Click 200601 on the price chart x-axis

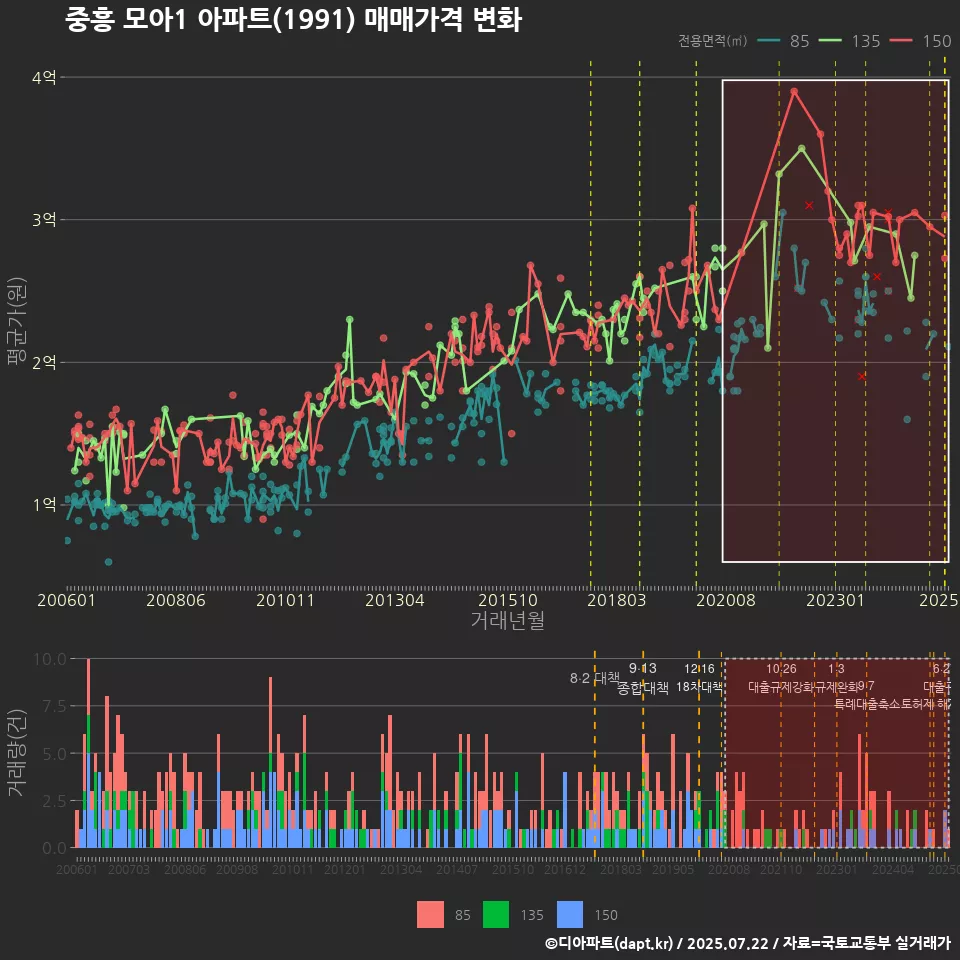(67, 600)
